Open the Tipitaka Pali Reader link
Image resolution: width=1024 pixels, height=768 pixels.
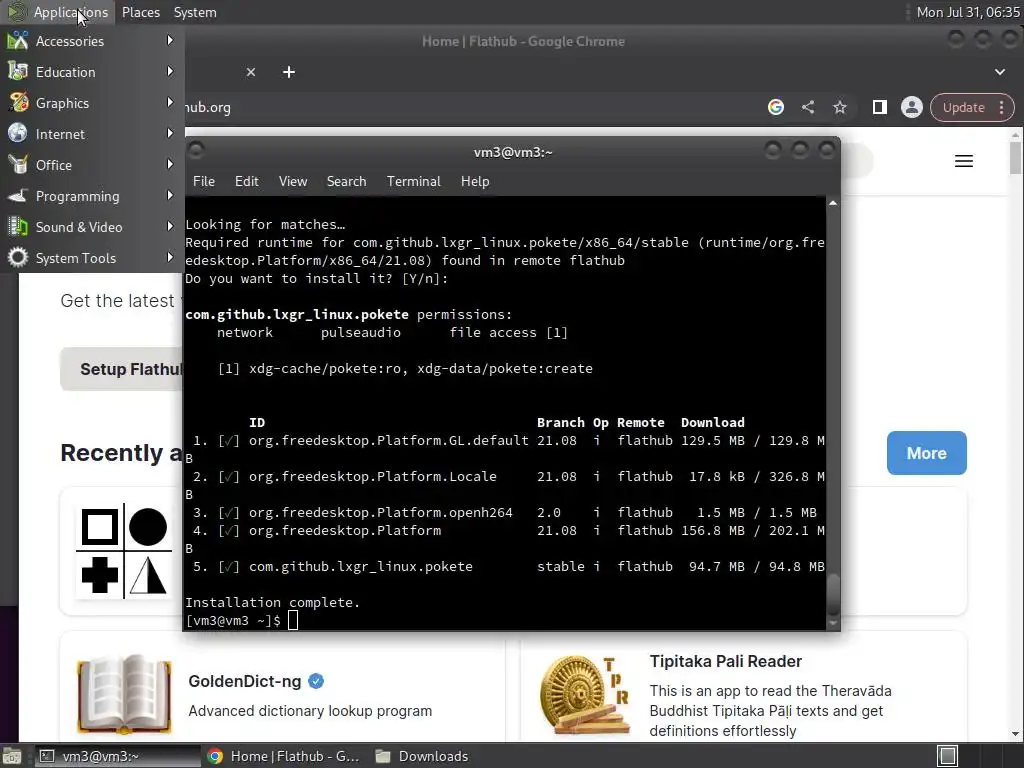coord(726,662)
